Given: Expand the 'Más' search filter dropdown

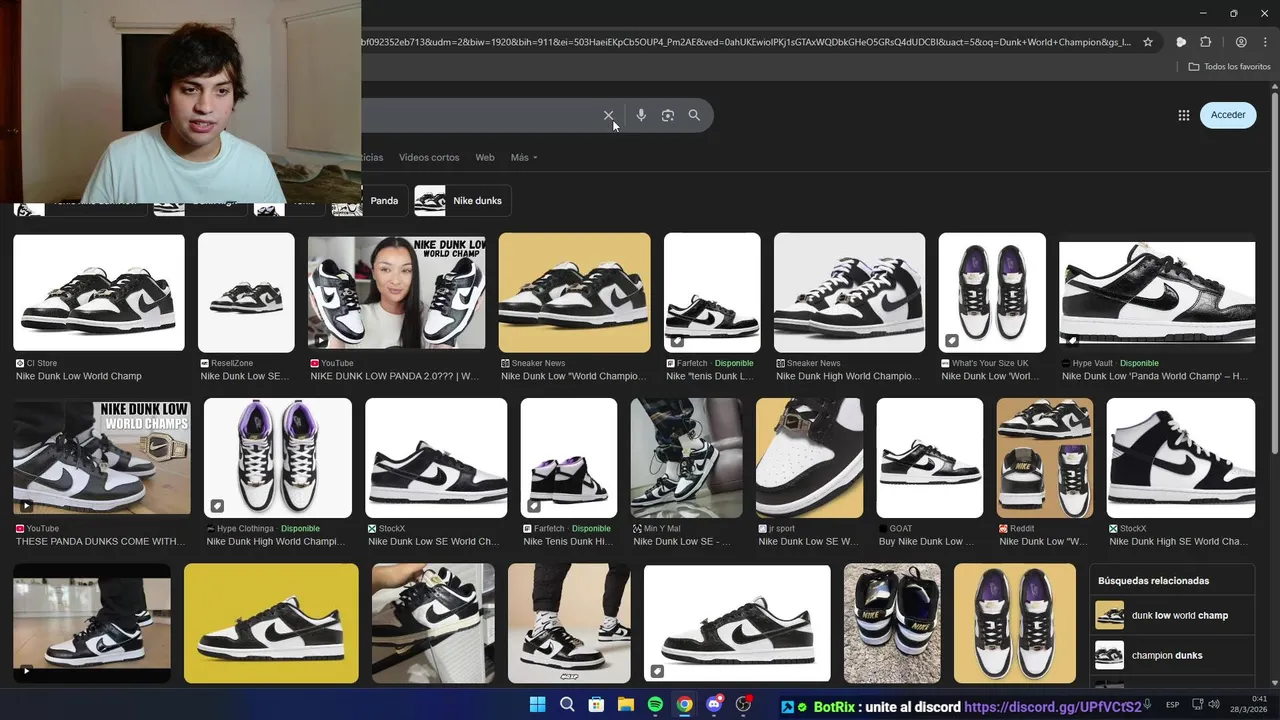Looking at the screenshot, I should pos(524,158).
